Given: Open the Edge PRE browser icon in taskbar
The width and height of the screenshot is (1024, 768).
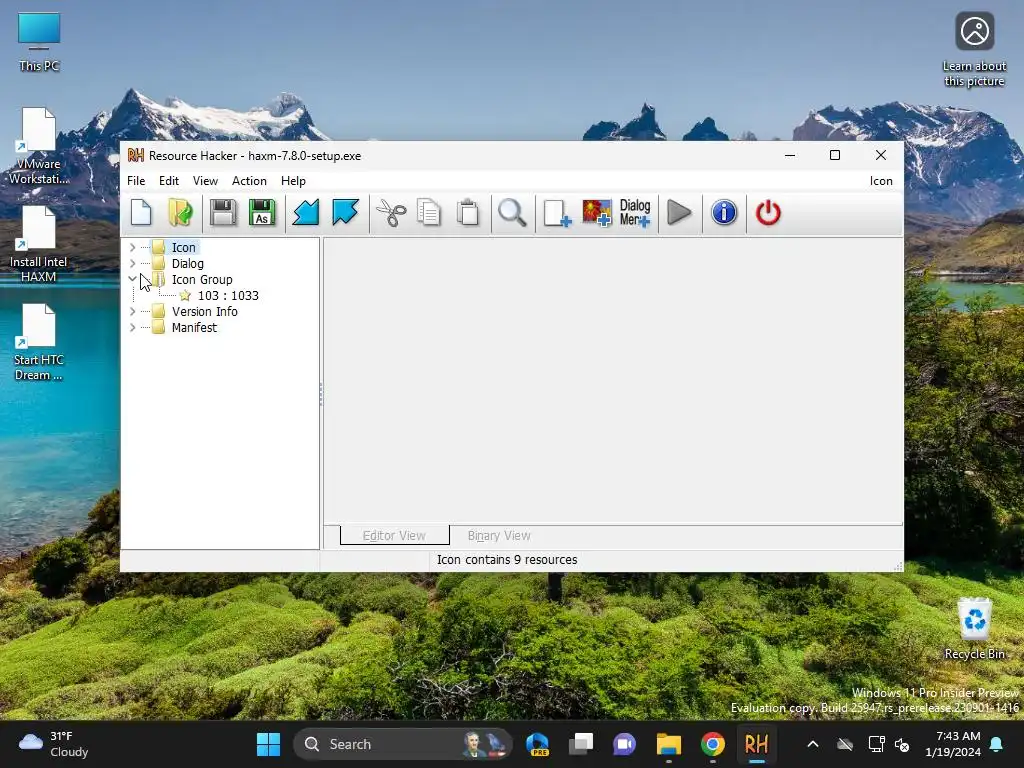Looking at the screenshot, I should (x=537, y=744).
